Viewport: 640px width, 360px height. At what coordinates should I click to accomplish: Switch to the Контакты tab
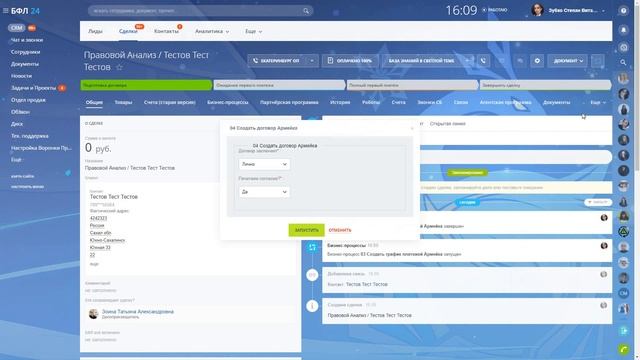click(166, 31)
